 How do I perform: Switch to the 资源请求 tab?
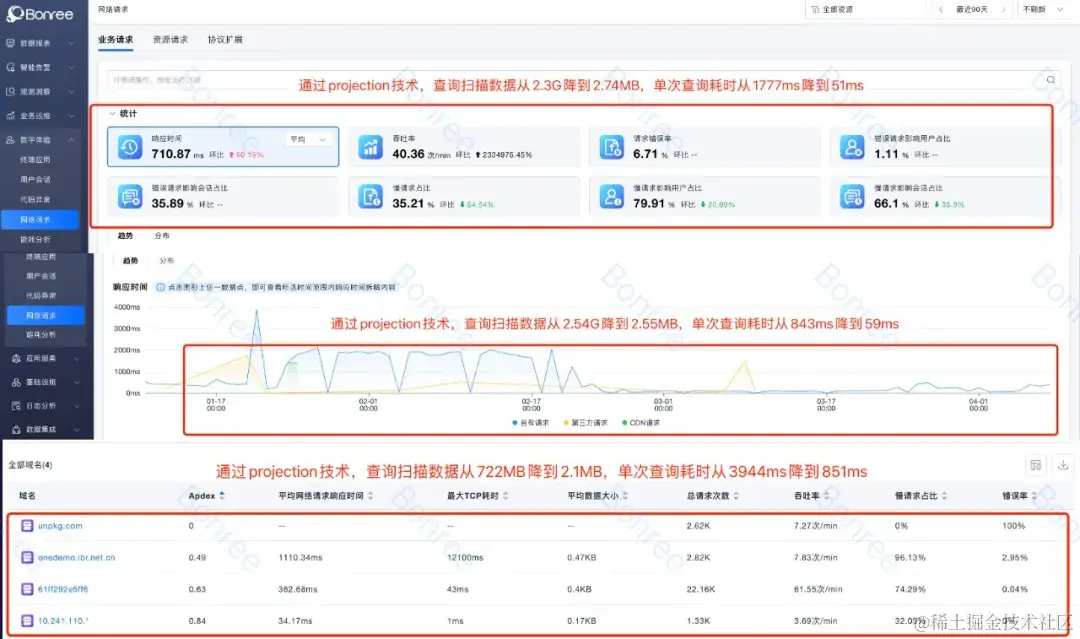(x=170, y=41)
